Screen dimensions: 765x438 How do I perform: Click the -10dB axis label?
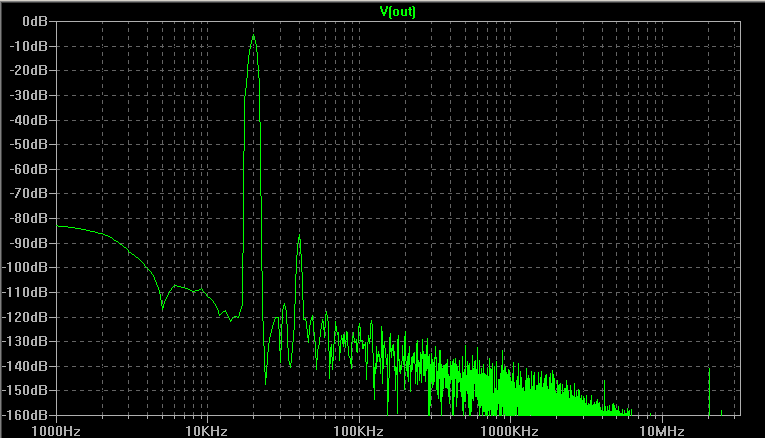click(29, 46)
